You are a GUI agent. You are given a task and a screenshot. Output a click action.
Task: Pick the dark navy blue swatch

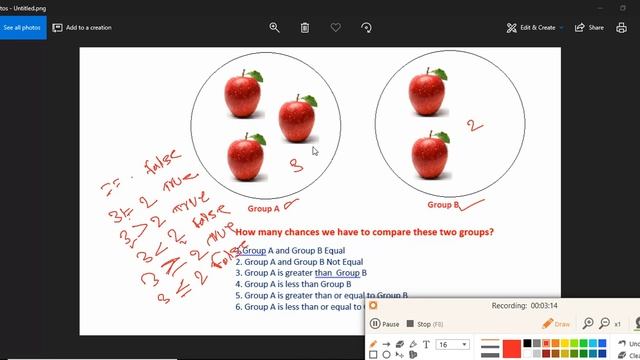coord(602,354)
